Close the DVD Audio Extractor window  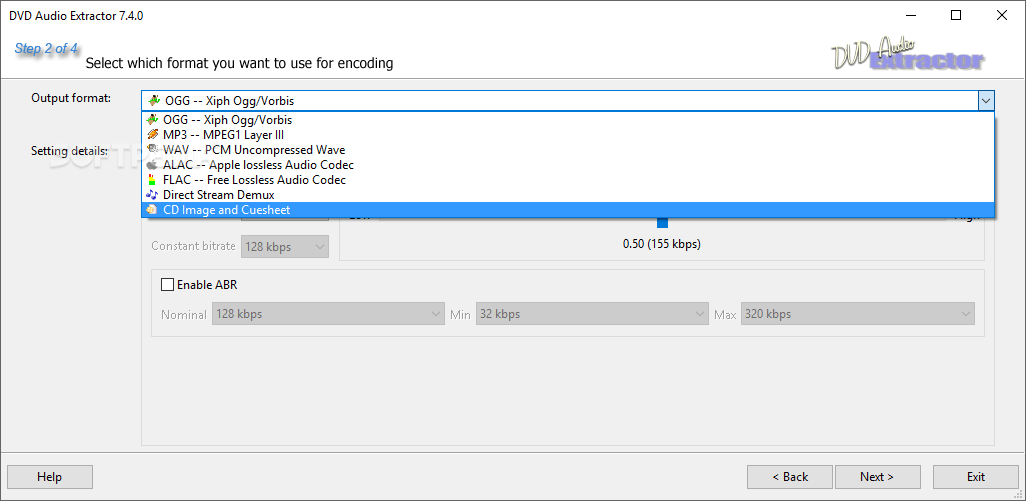click(1002, 16)
